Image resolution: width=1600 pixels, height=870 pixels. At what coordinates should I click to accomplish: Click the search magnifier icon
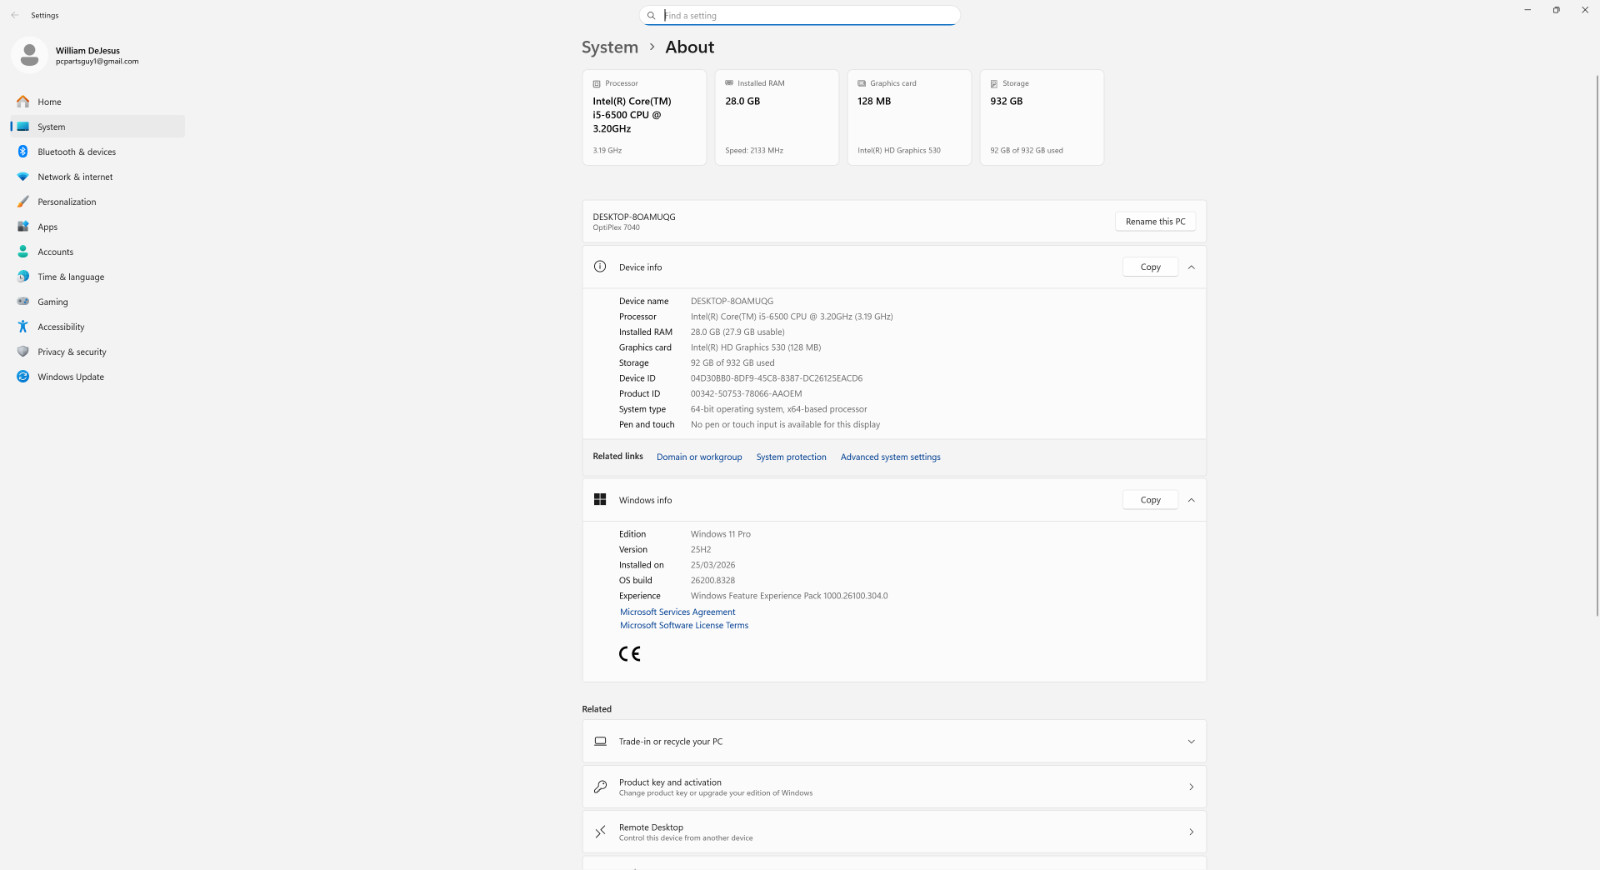[651, 16]
